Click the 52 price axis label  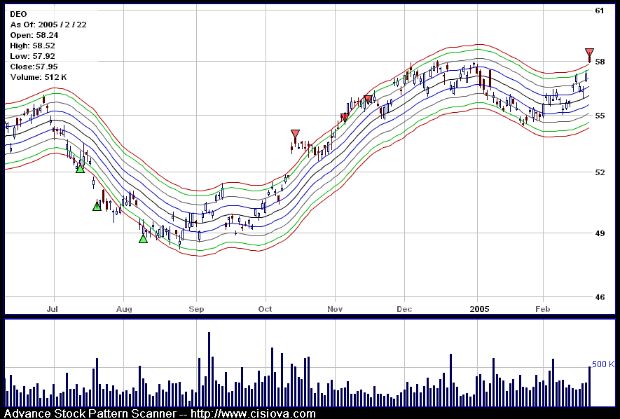point(599,172)
